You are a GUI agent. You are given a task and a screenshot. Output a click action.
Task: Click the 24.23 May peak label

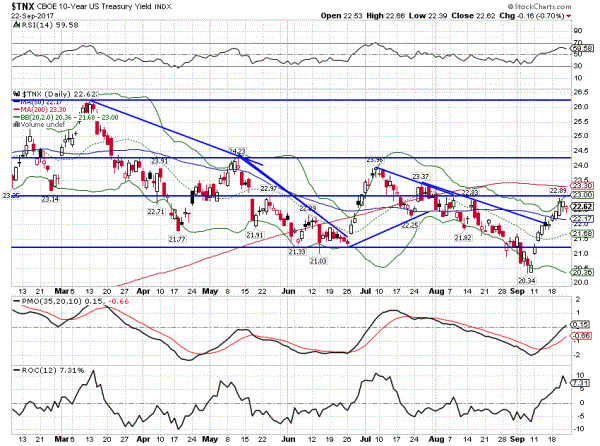point(237,151)
